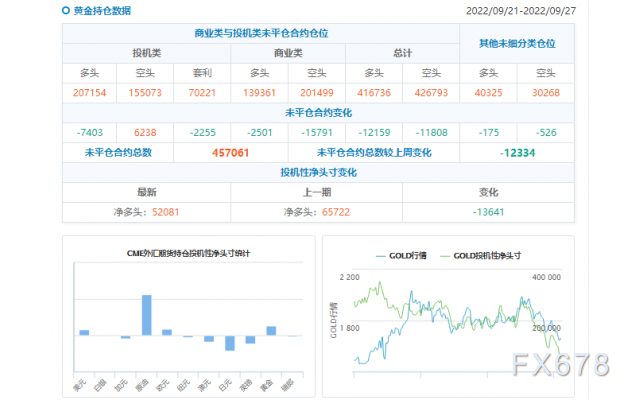Click the 澳元 bar in bar chart
Viewport: 640px width, 400px height.
click(209, 338)
